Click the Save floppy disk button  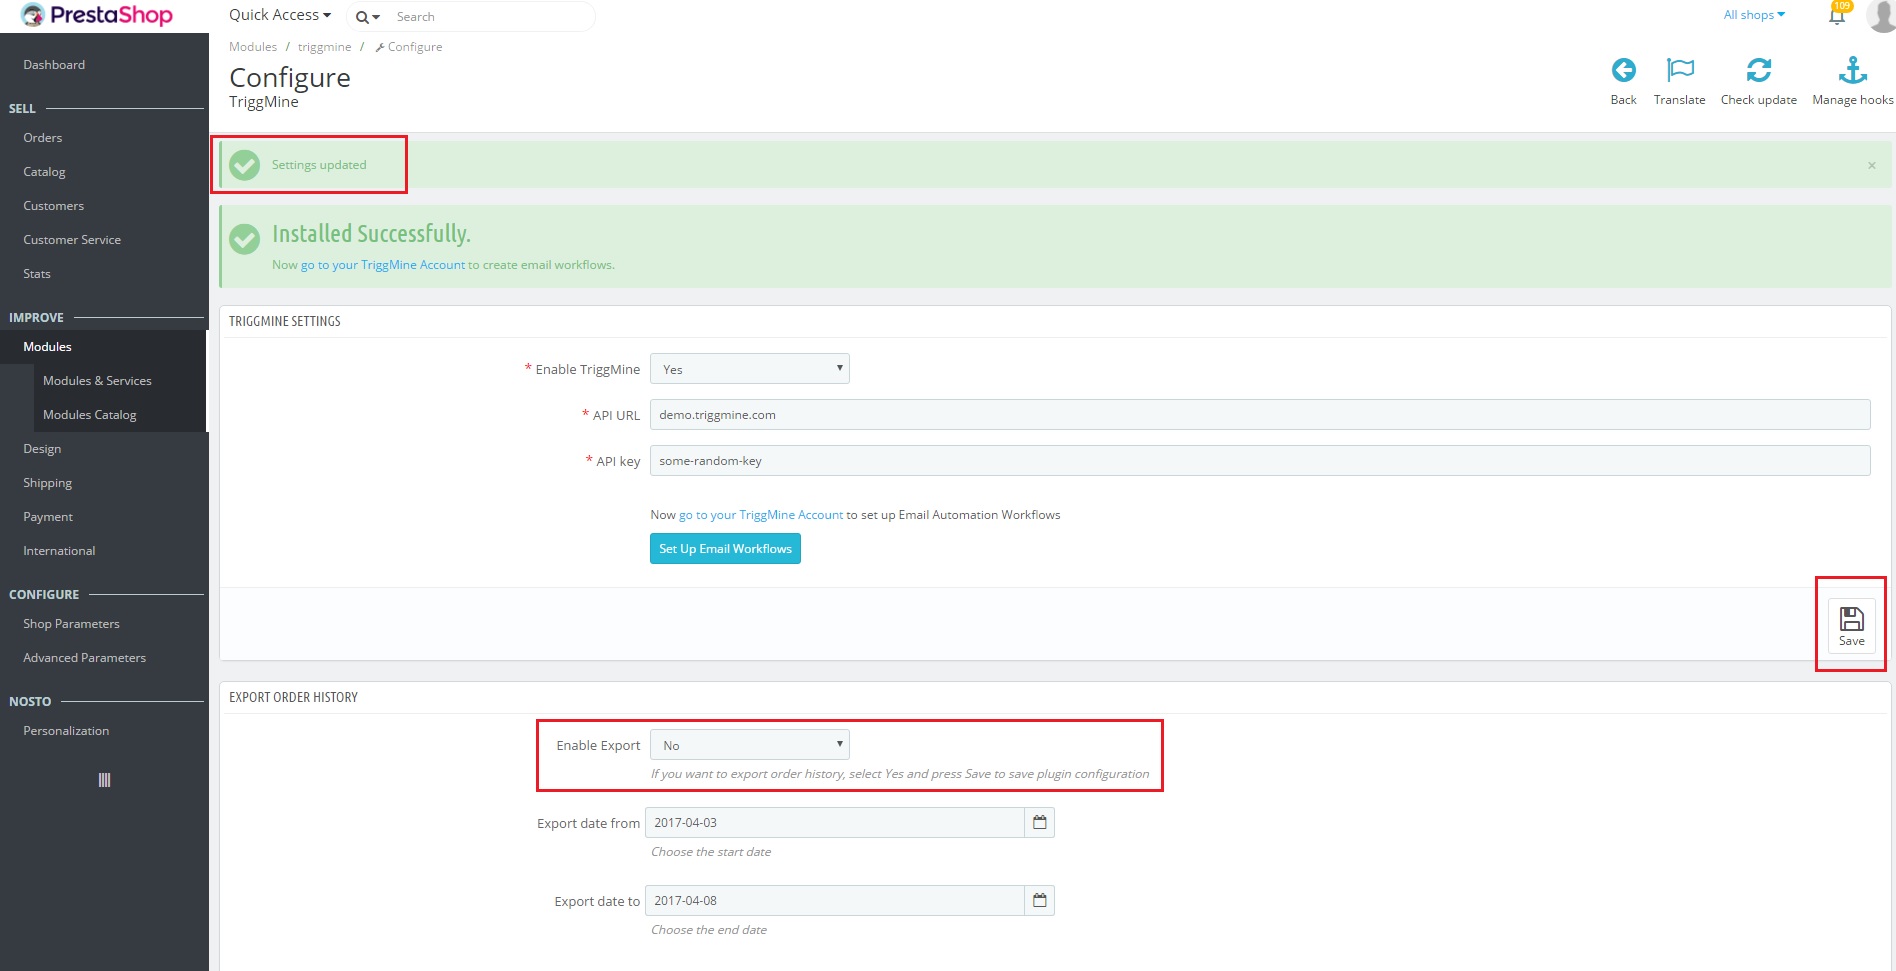[x=1851, y=626]
